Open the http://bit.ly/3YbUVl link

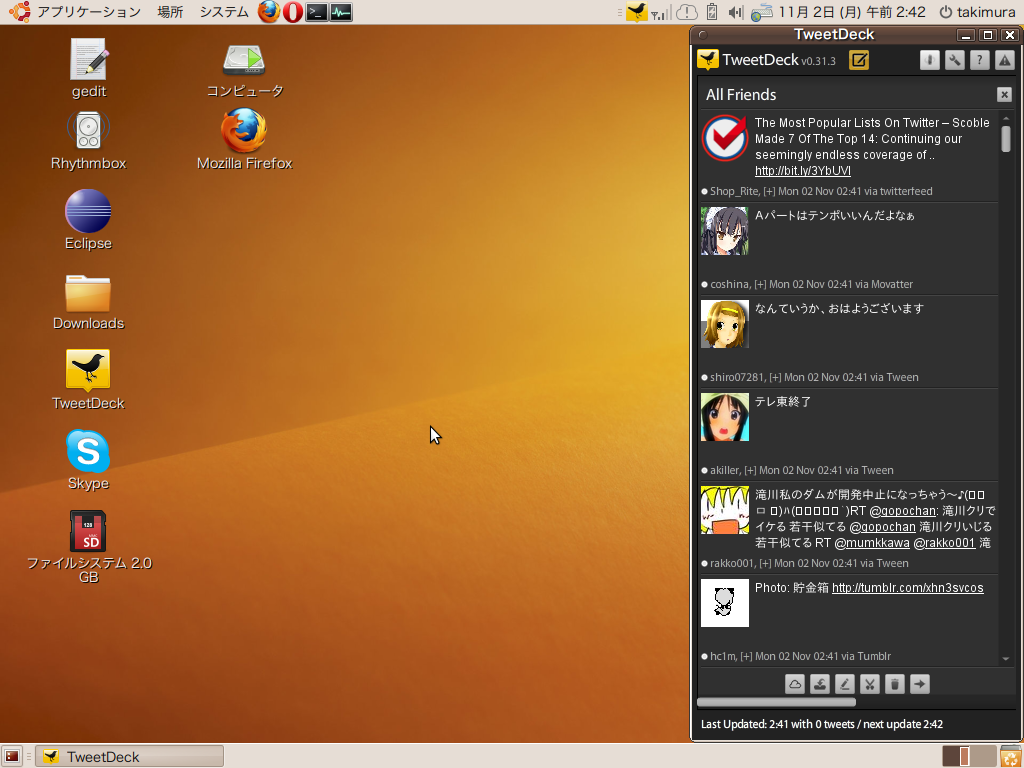803,171
